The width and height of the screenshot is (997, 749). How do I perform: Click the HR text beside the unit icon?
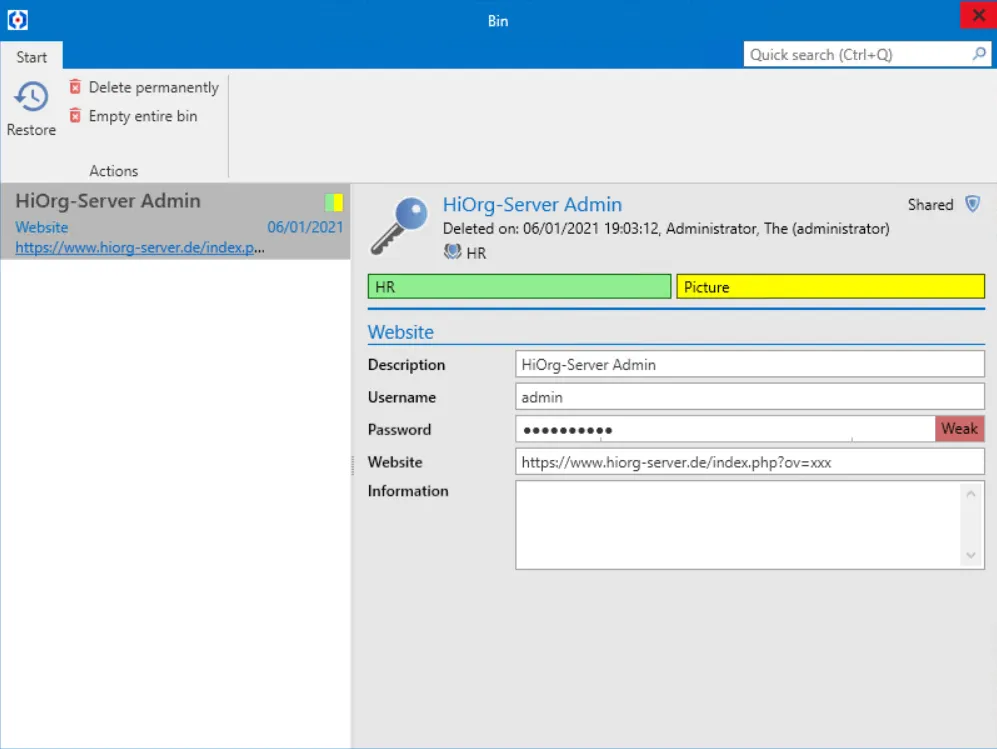[476, 253]
